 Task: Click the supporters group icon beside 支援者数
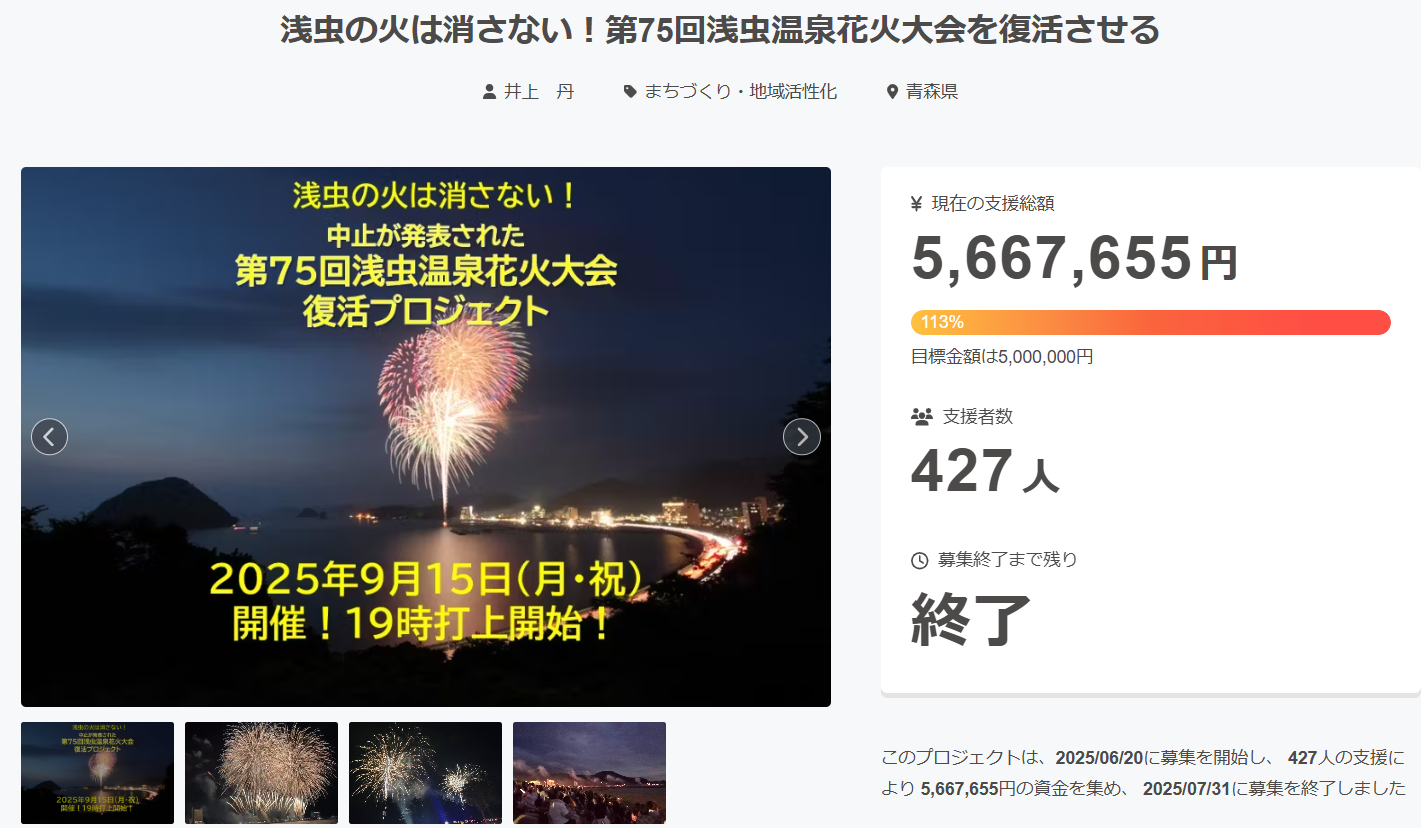[x=922, y=417]
